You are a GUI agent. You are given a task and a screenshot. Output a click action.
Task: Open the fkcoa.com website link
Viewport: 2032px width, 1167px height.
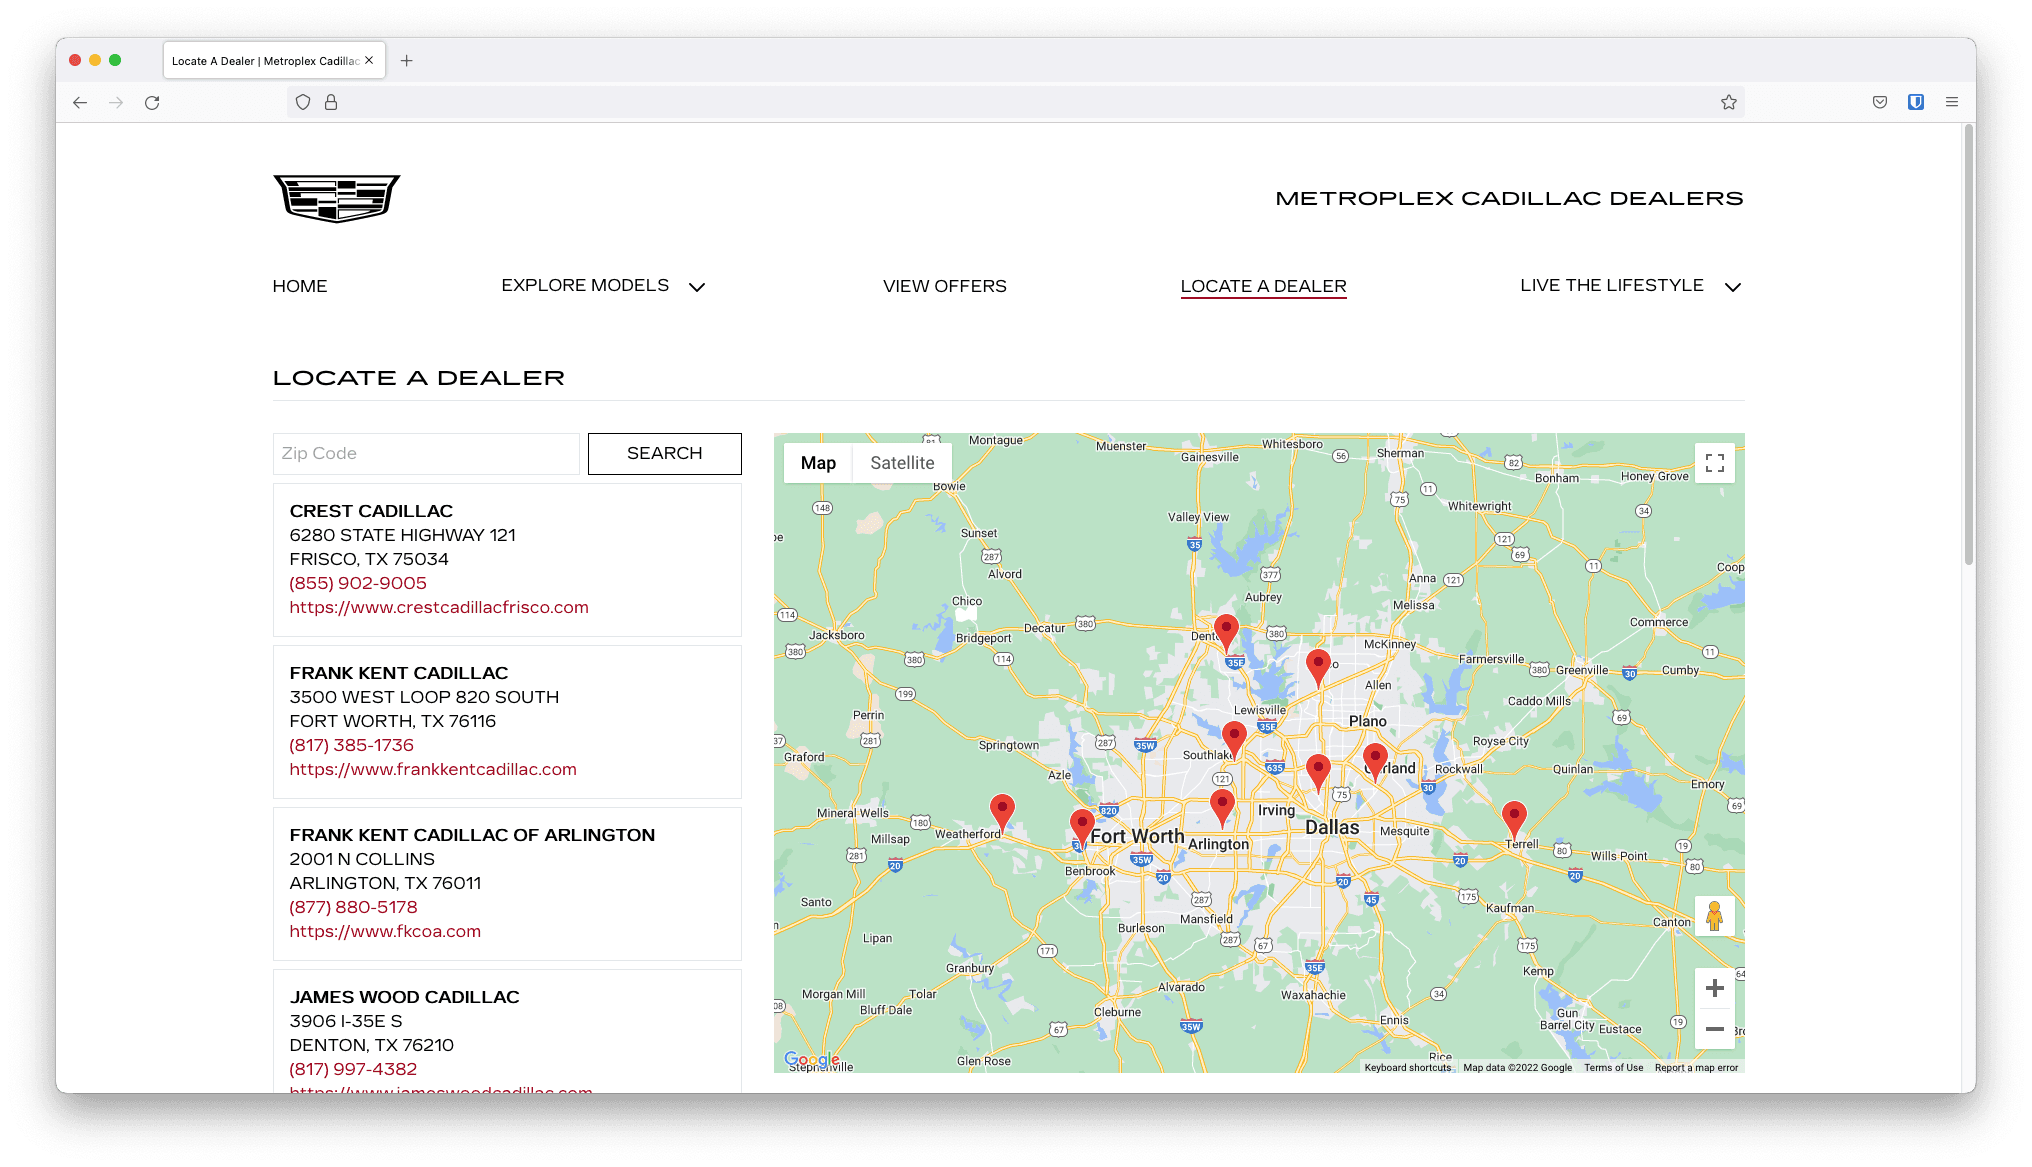coord(385,931)
